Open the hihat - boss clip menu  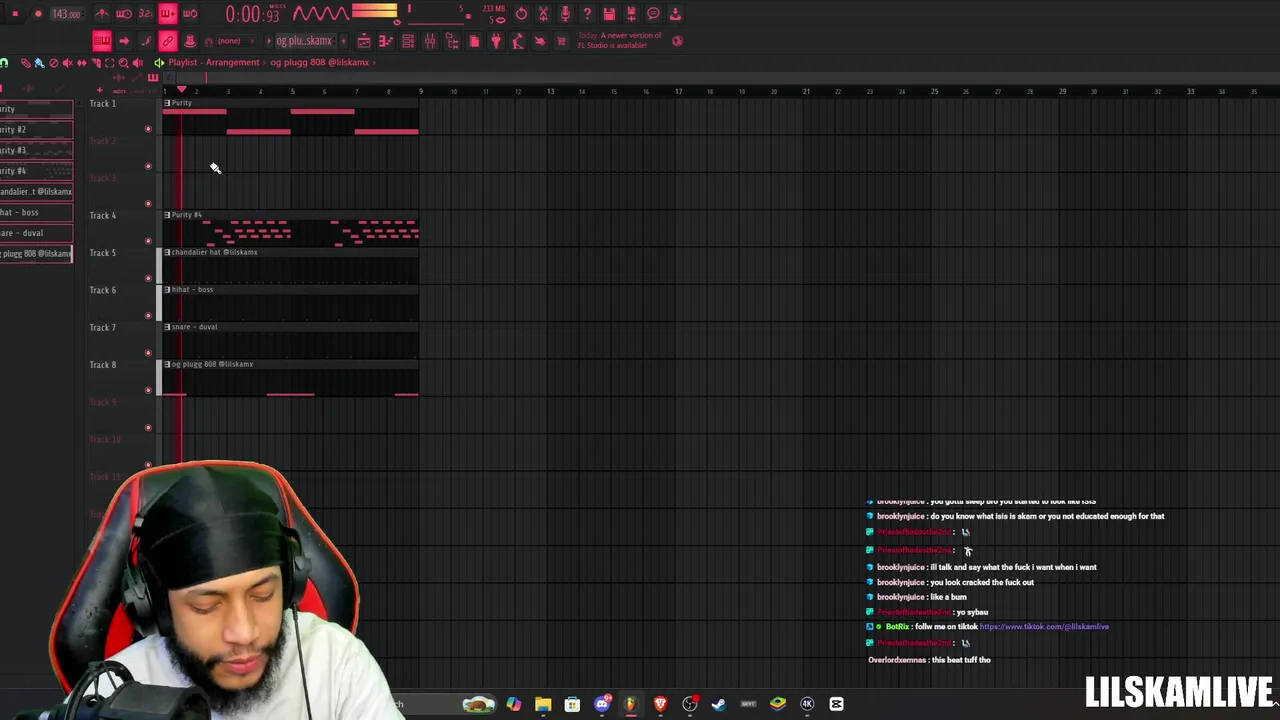tap(167, 290)
